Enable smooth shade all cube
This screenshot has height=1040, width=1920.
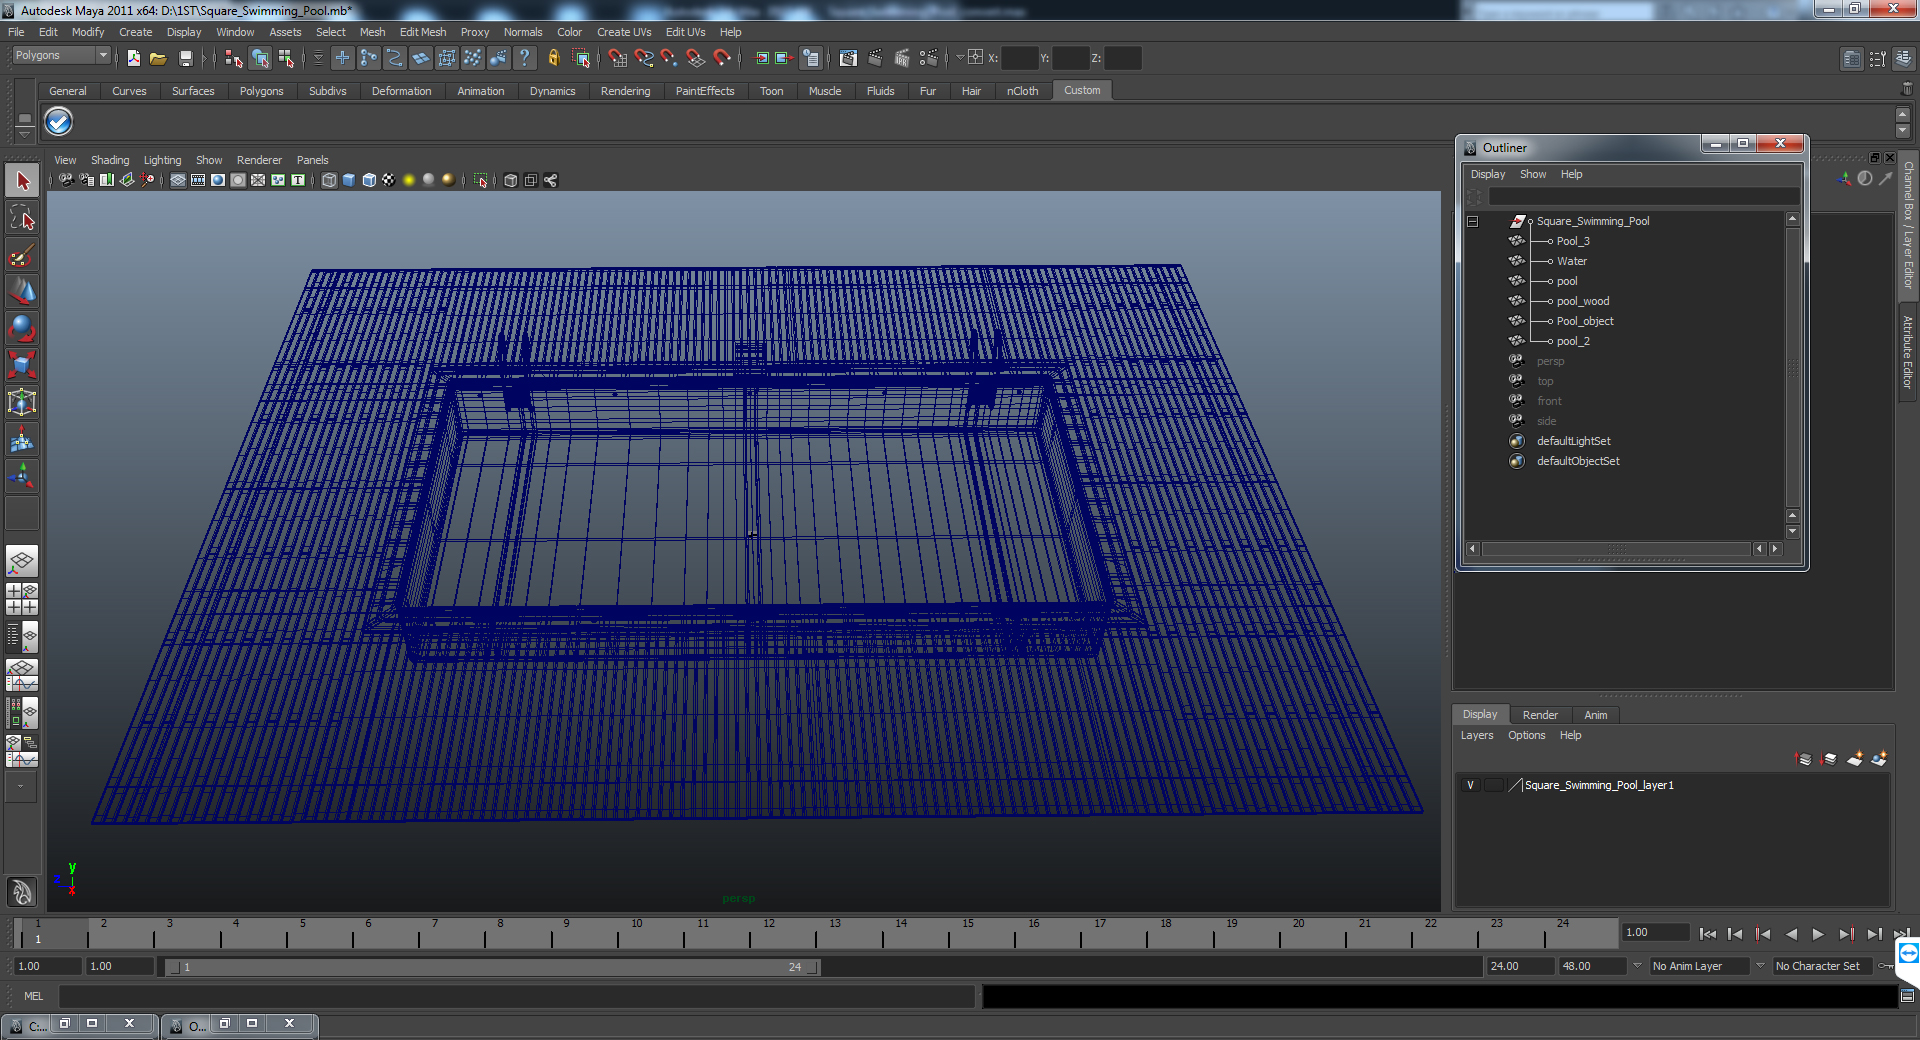pyautogui.click(x=349, y=180)
